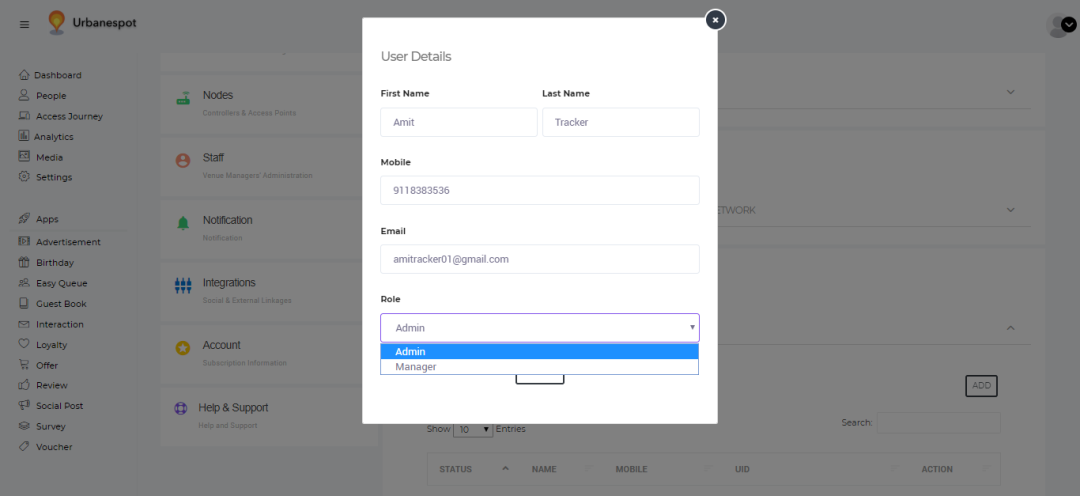This screenshot has width=1080, height=496.
Task: Click the Easy Queue icon
Action: pos(24,283)
